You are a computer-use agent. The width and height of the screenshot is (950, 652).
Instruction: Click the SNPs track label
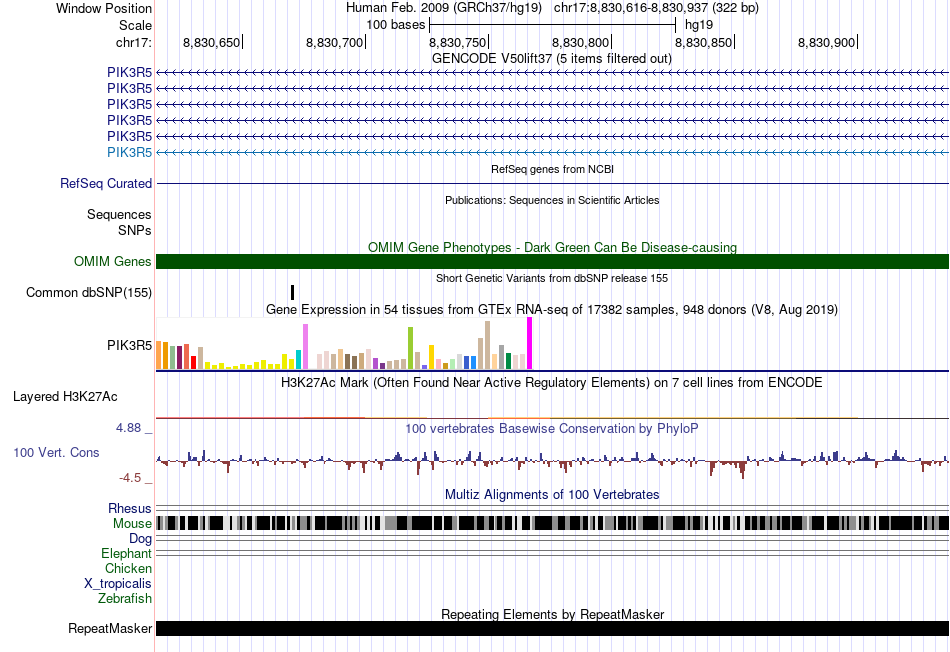(x=135, y=230)
